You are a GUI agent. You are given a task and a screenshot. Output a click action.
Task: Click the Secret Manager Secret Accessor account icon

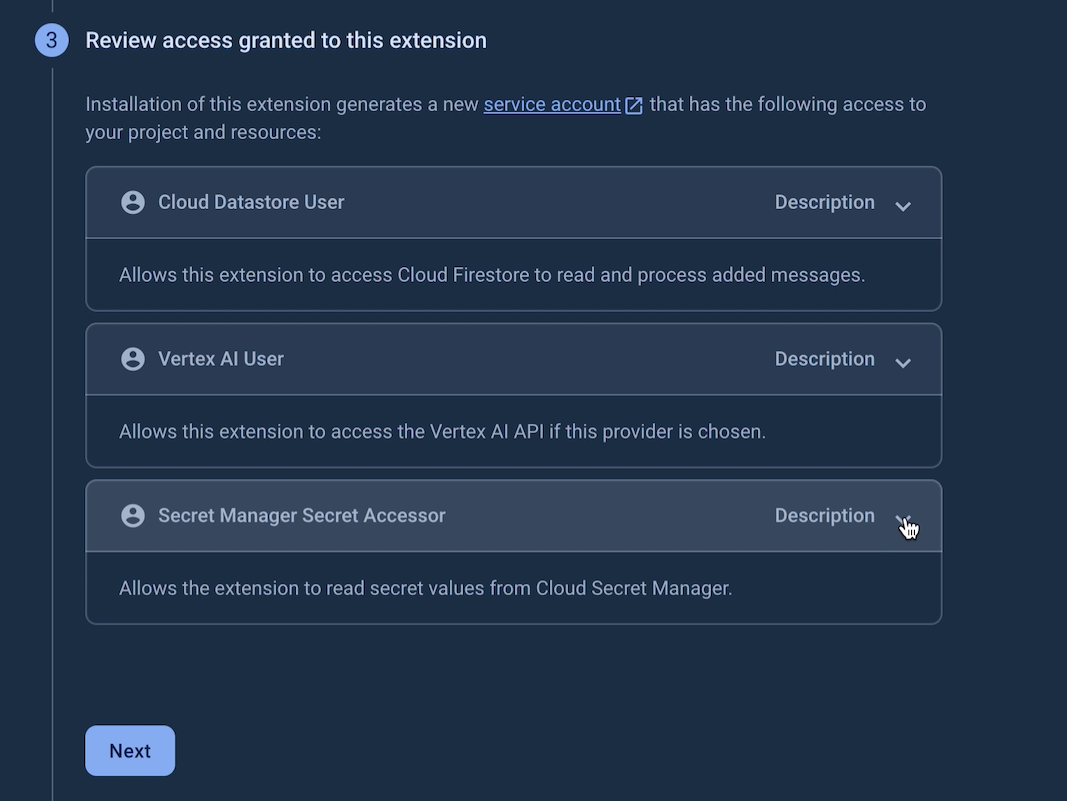(x=133, y=516)
